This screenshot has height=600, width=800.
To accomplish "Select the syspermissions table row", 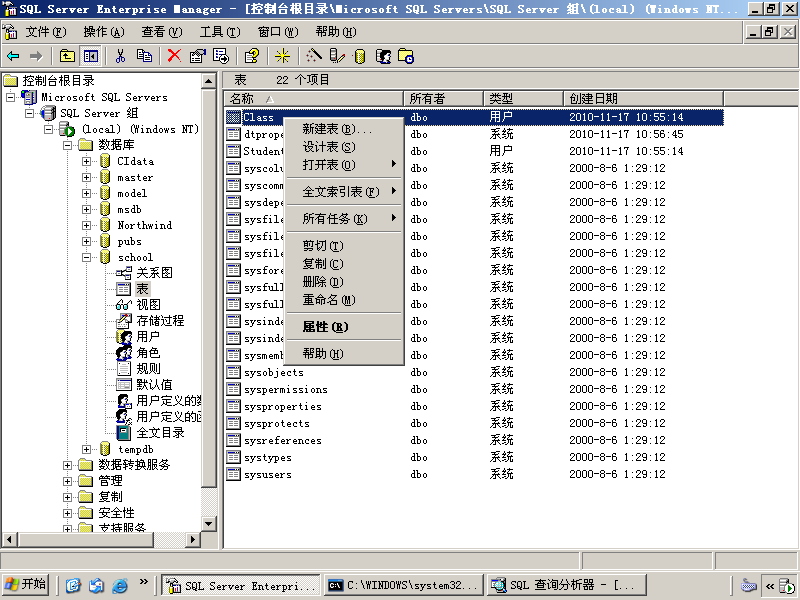I will 474,389.
